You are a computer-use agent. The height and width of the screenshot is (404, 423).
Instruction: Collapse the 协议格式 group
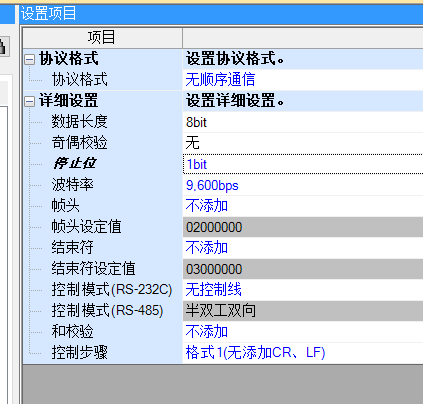coord(29,60)
